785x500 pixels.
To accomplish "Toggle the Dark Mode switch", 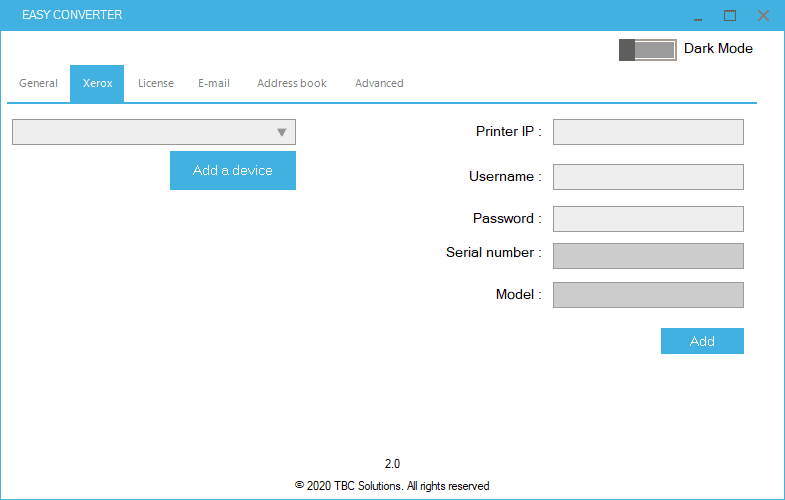I will [x=647, y=49].
